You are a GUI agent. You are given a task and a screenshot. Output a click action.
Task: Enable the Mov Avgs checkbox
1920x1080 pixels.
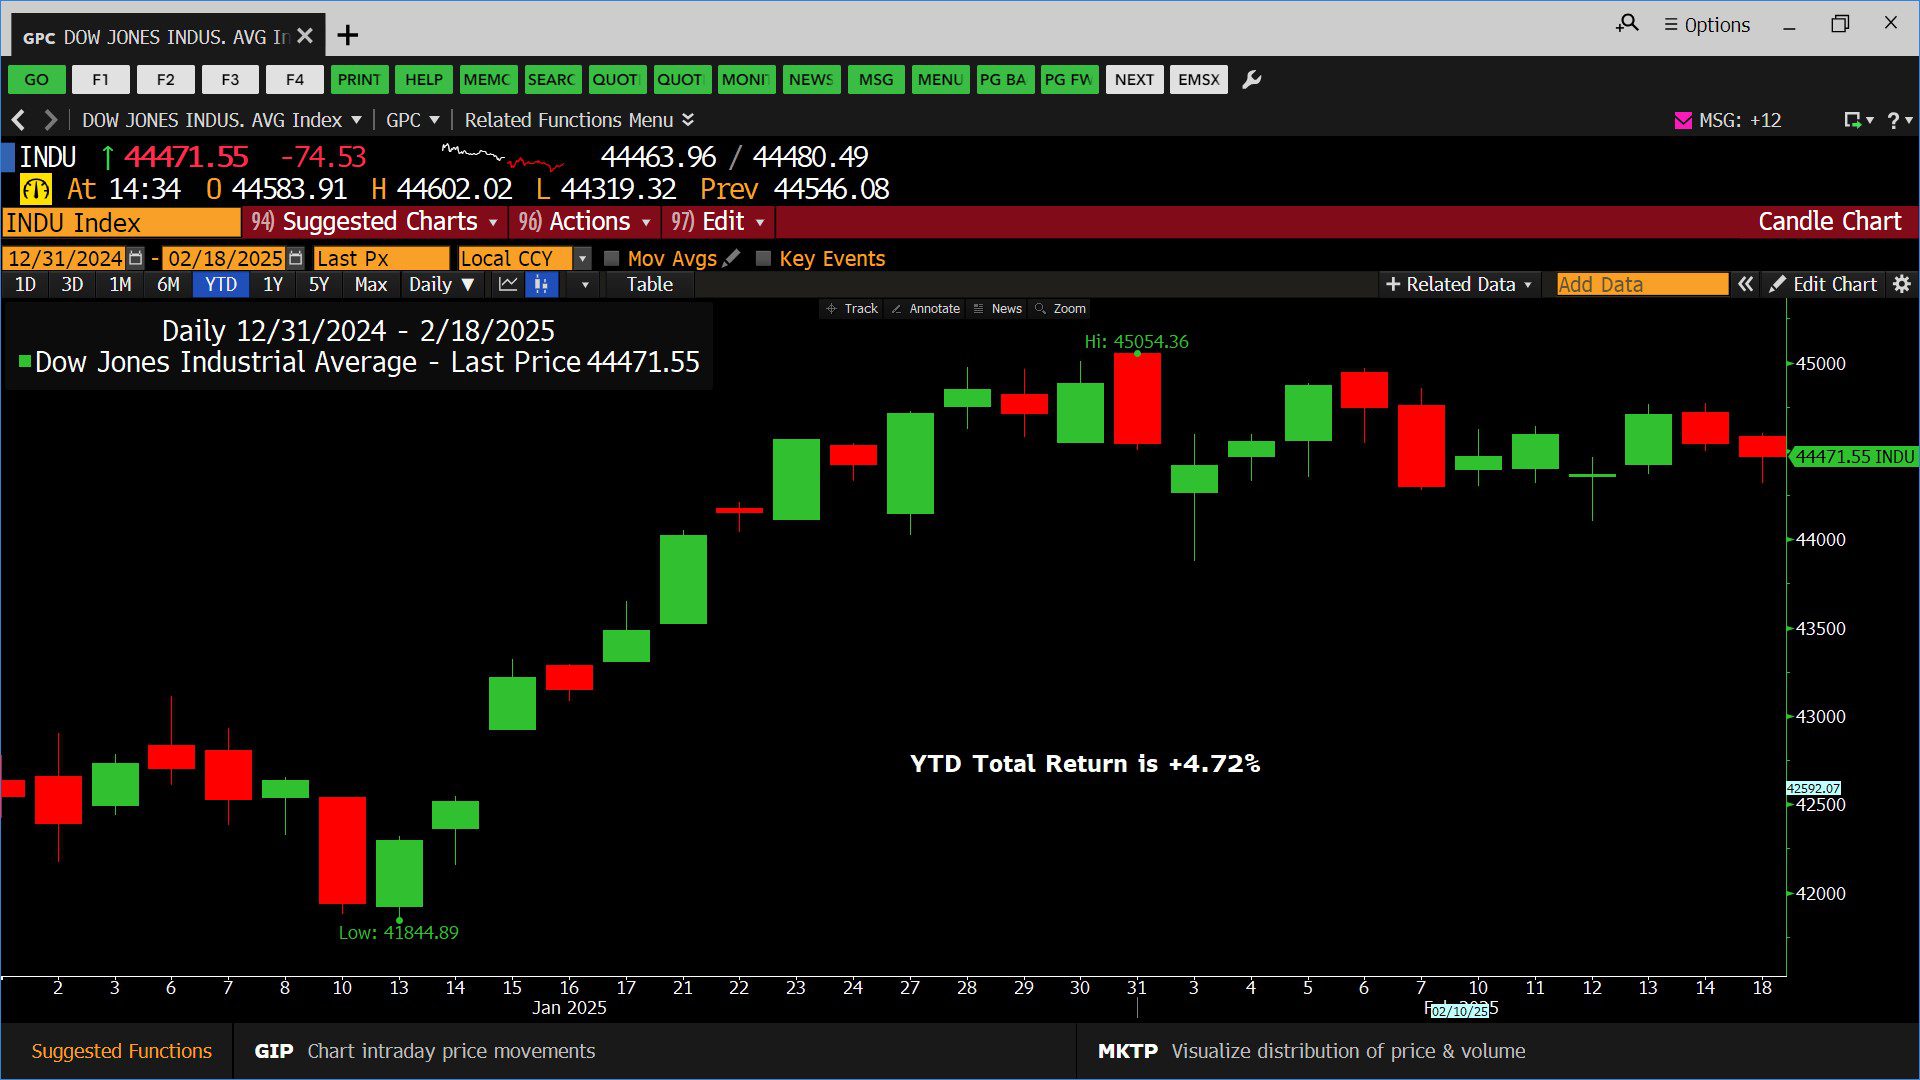pyautogui.click(x=612, y=258)
